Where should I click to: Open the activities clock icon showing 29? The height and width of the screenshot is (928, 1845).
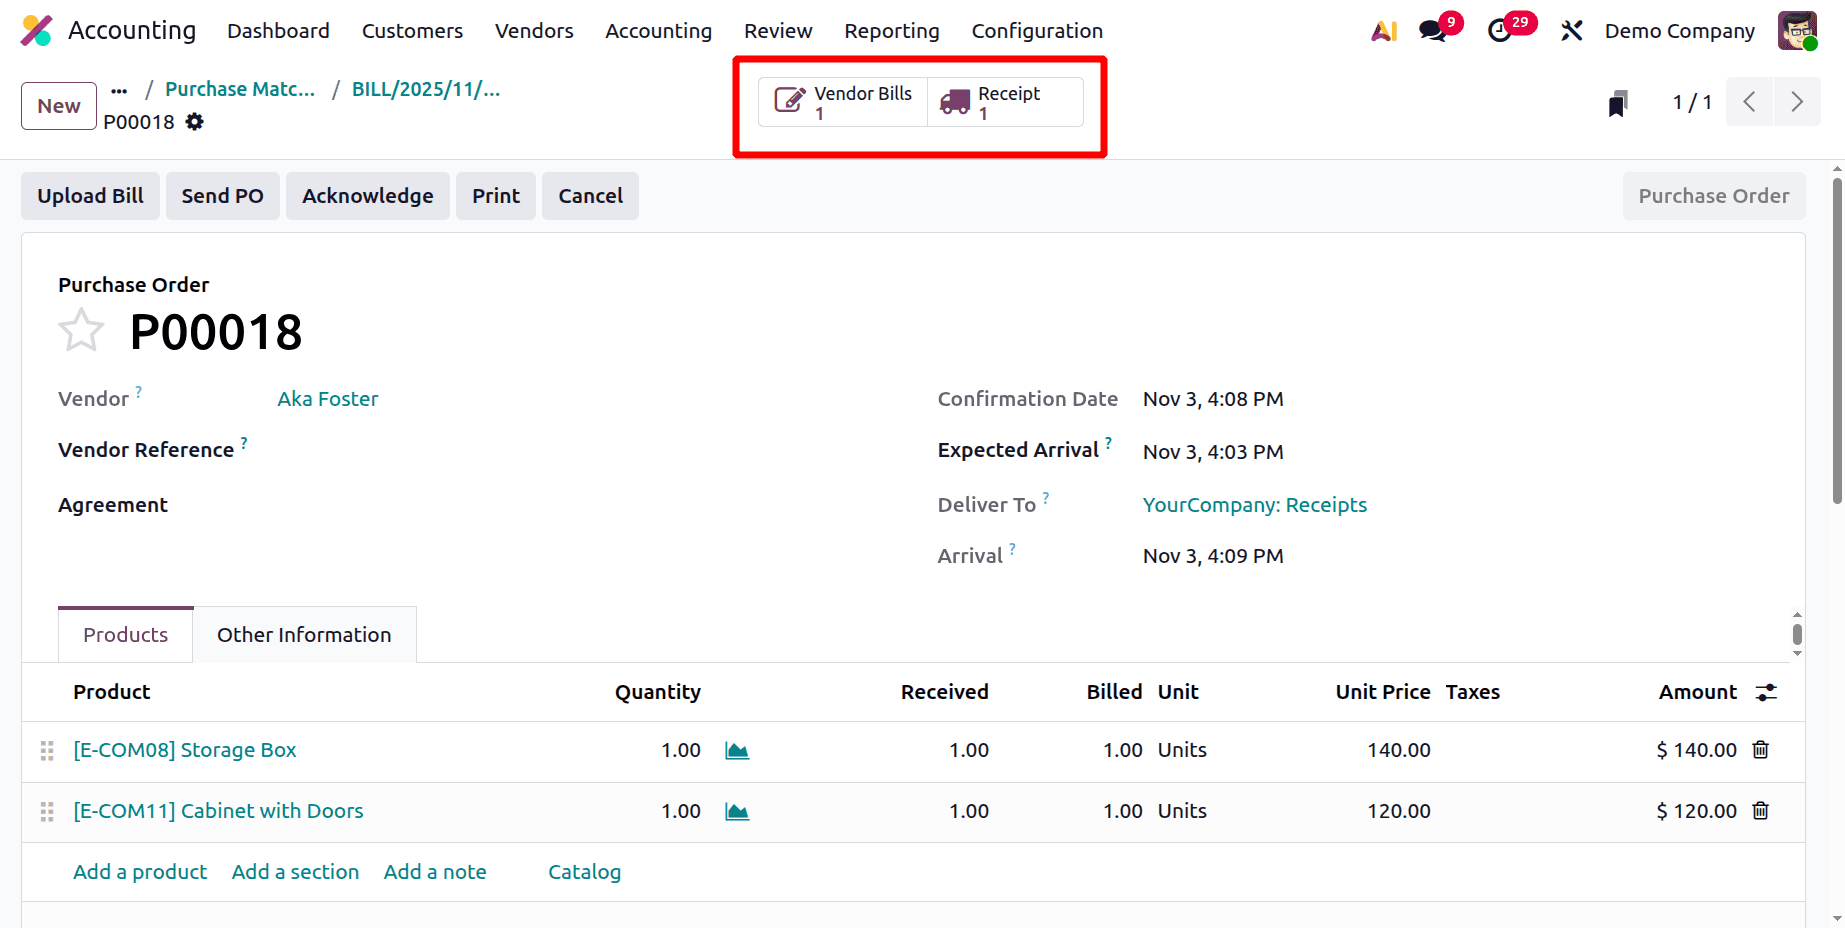[x=1500, y=30]
